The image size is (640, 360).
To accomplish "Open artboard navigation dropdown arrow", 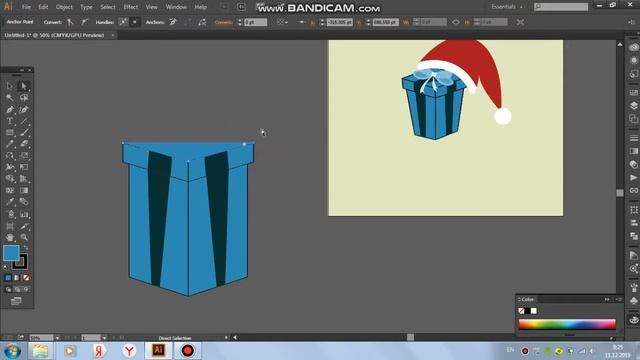I will coord(104,338).
